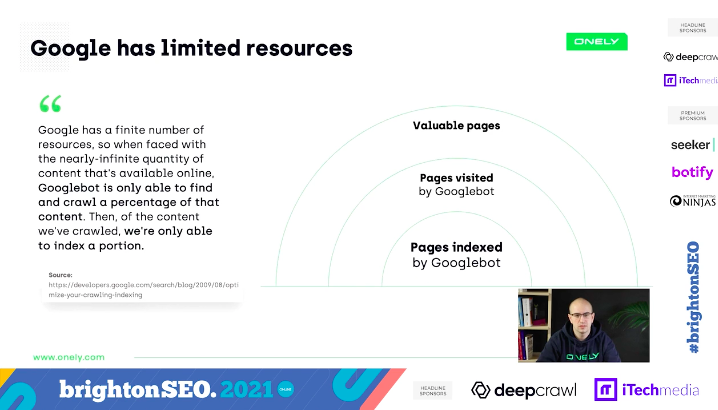Click the deepcrawl logo in right sidebar
718x410 pixels.
pyautogui.click(x=691, y=57)
